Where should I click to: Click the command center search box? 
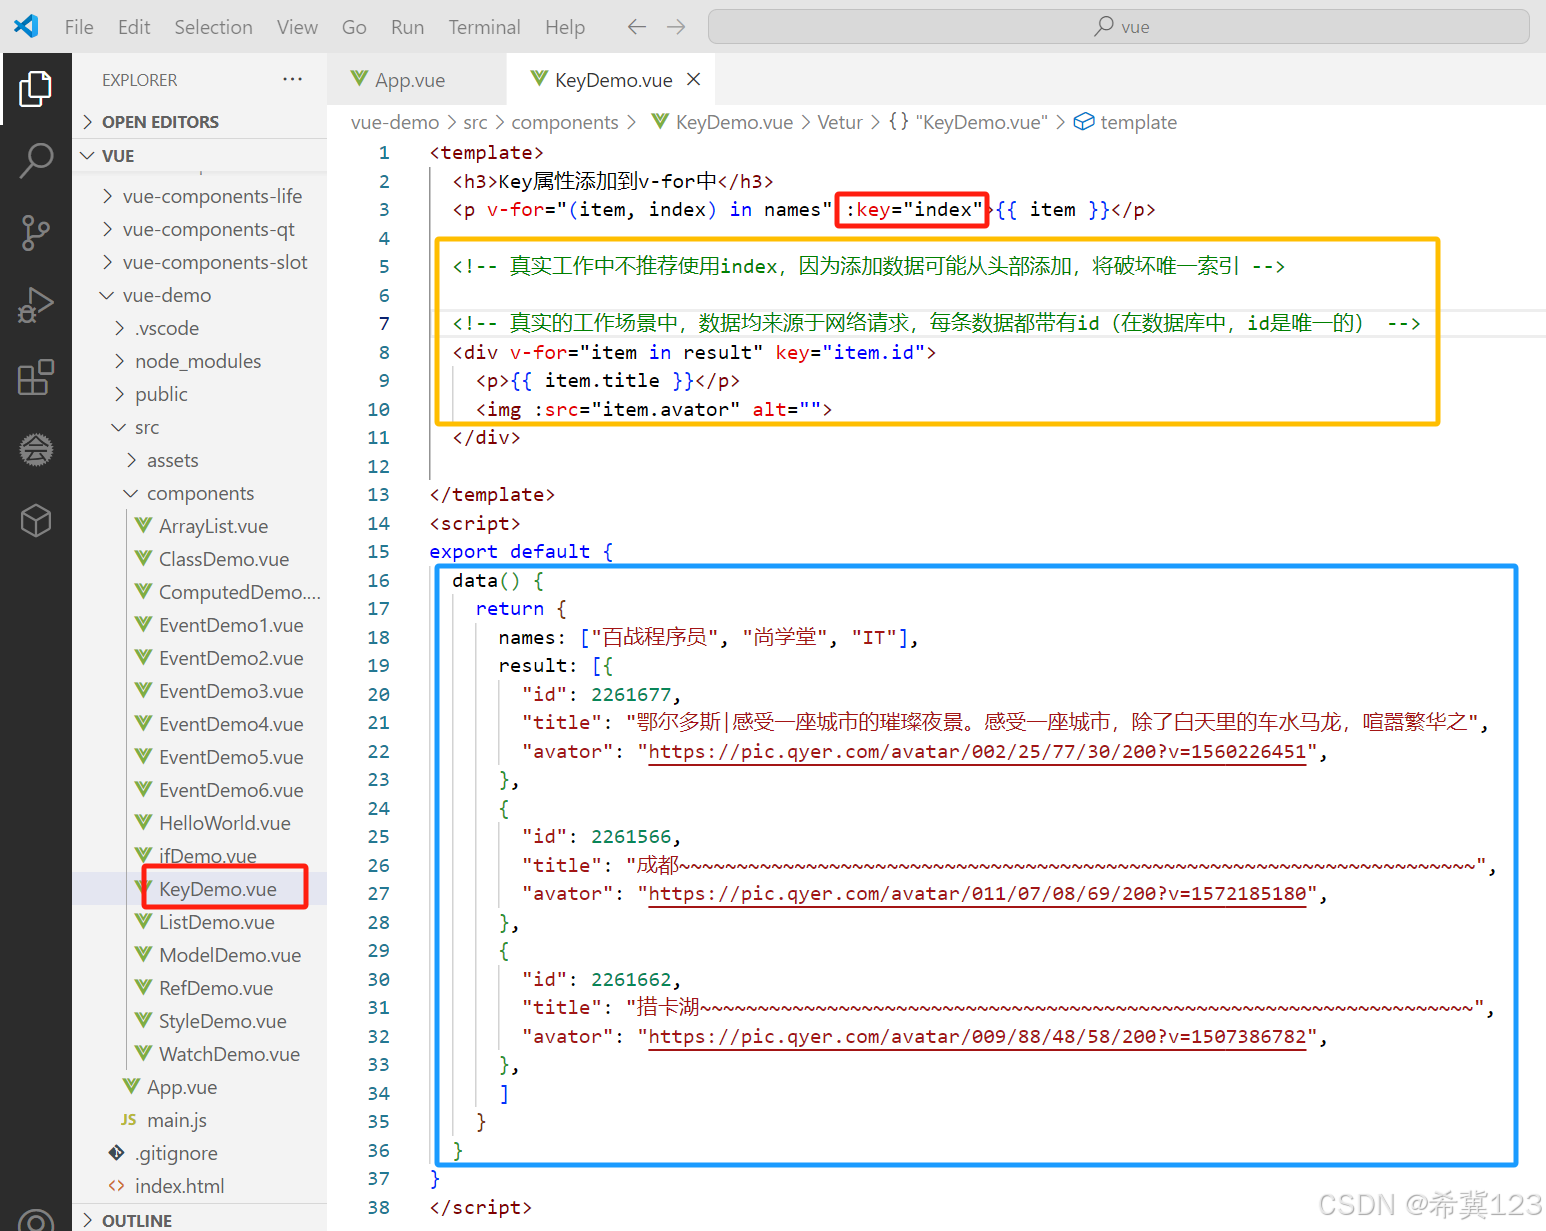tap(1118, 27)
